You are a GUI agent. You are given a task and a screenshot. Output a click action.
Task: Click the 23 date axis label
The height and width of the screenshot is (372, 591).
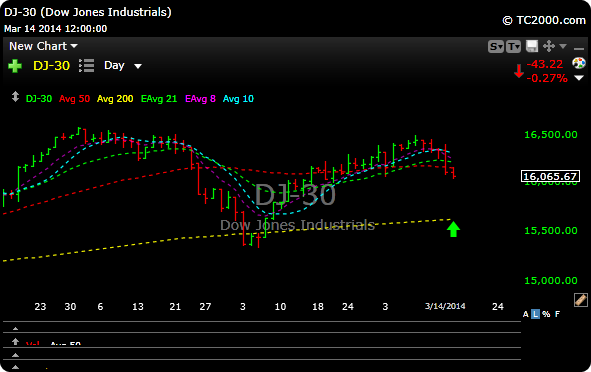point(40,306)
